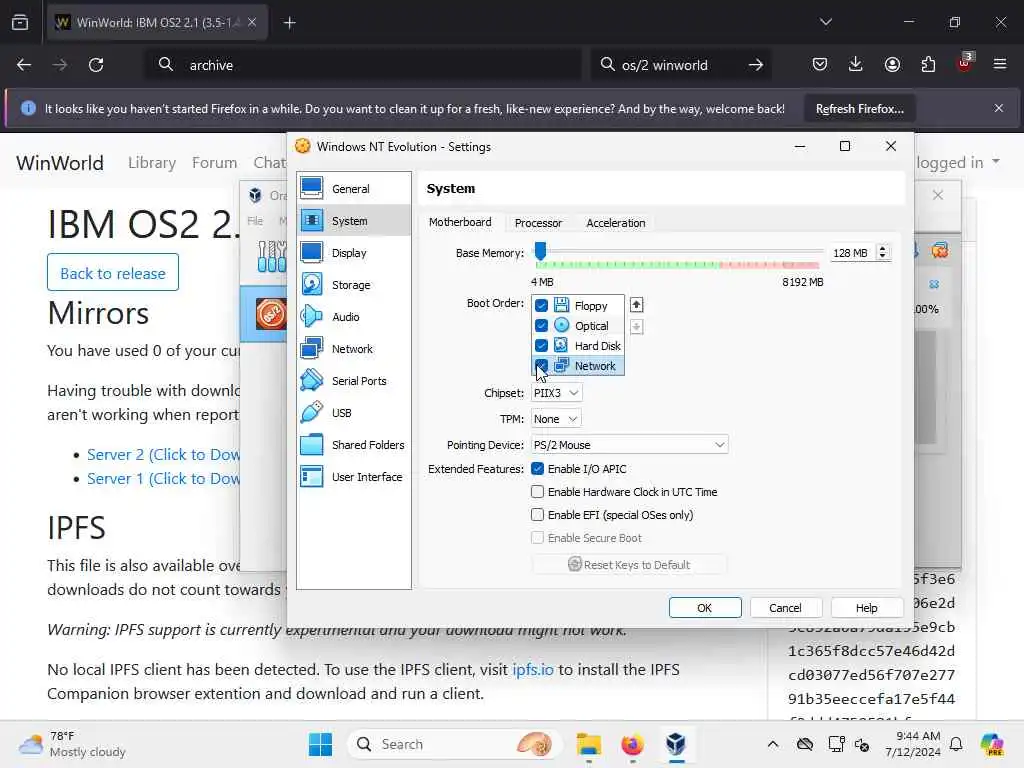Screen dimensions: 1024x768
Task: Open Audio settings category
Action: [x=354, y=317]
